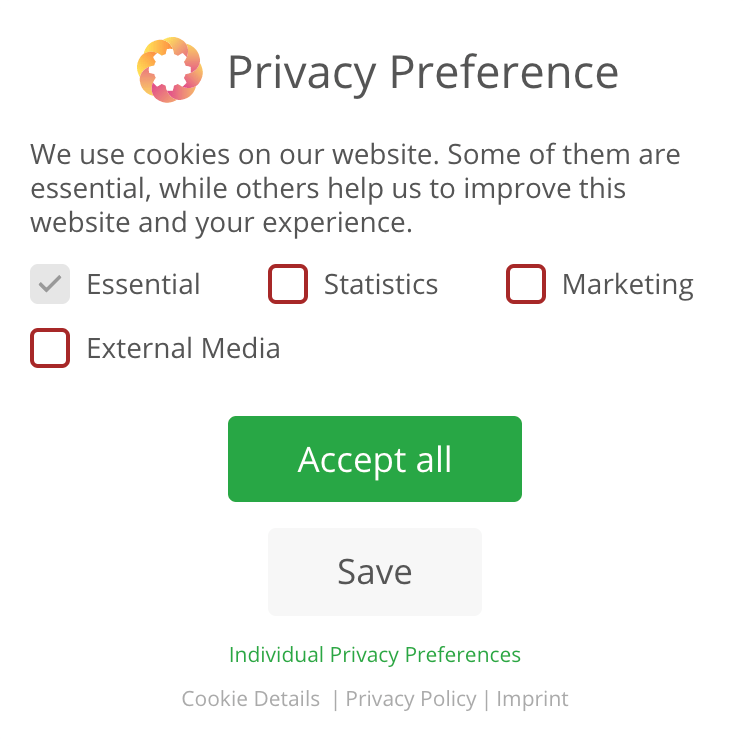Open Individual Privacy Preferences link
Image resolution: width=750 pixels, height=746 pixels.
click(375, 655)
